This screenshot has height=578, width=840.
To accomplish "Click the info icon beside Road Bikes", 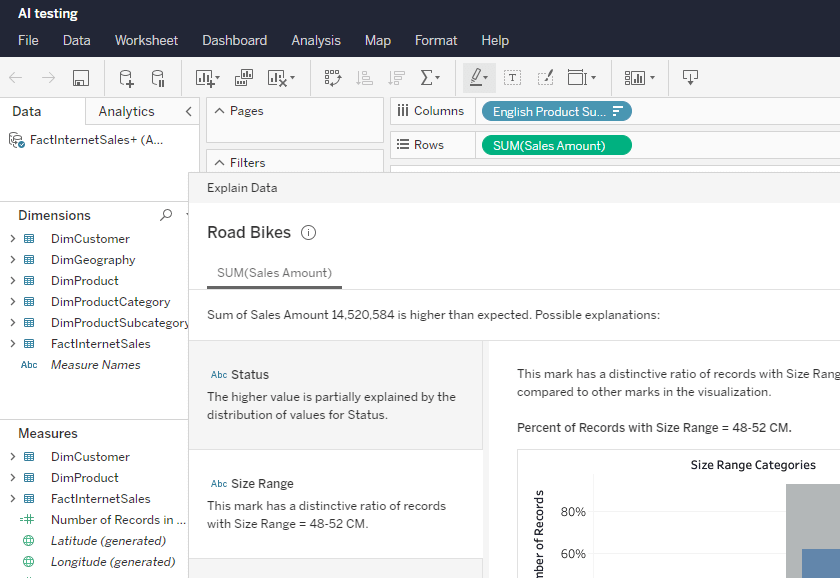I will 308,233.
